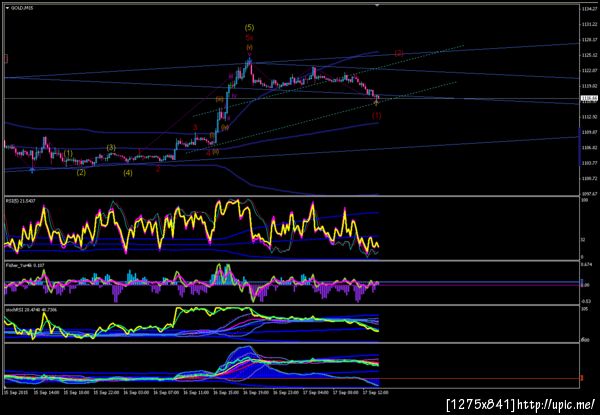
Task: Click the stochRSI indicator label
Action: point(31,309)
